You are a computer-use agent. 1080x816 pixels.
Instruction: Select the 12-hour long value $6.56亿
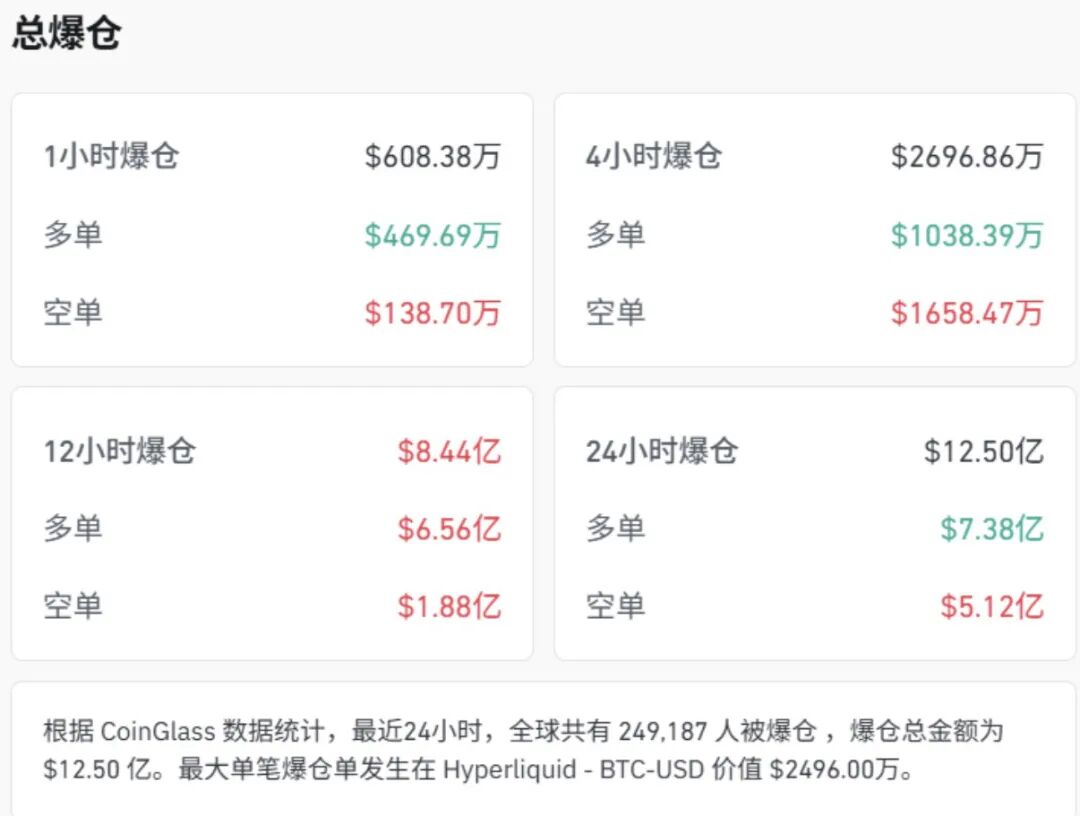[449, 529]
